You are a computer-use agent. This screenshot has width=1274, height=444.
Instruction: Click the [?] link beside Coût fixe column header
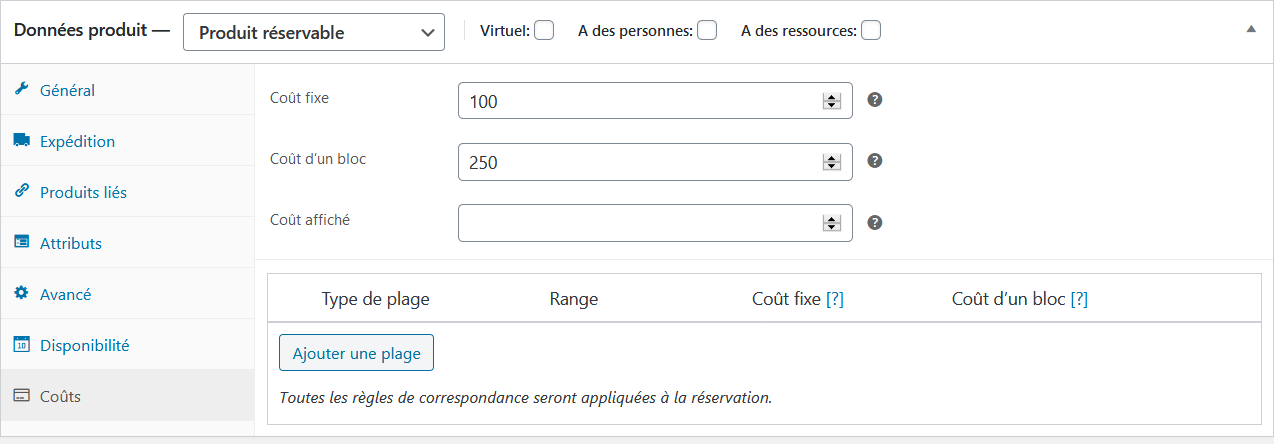[x=835, y=299]
